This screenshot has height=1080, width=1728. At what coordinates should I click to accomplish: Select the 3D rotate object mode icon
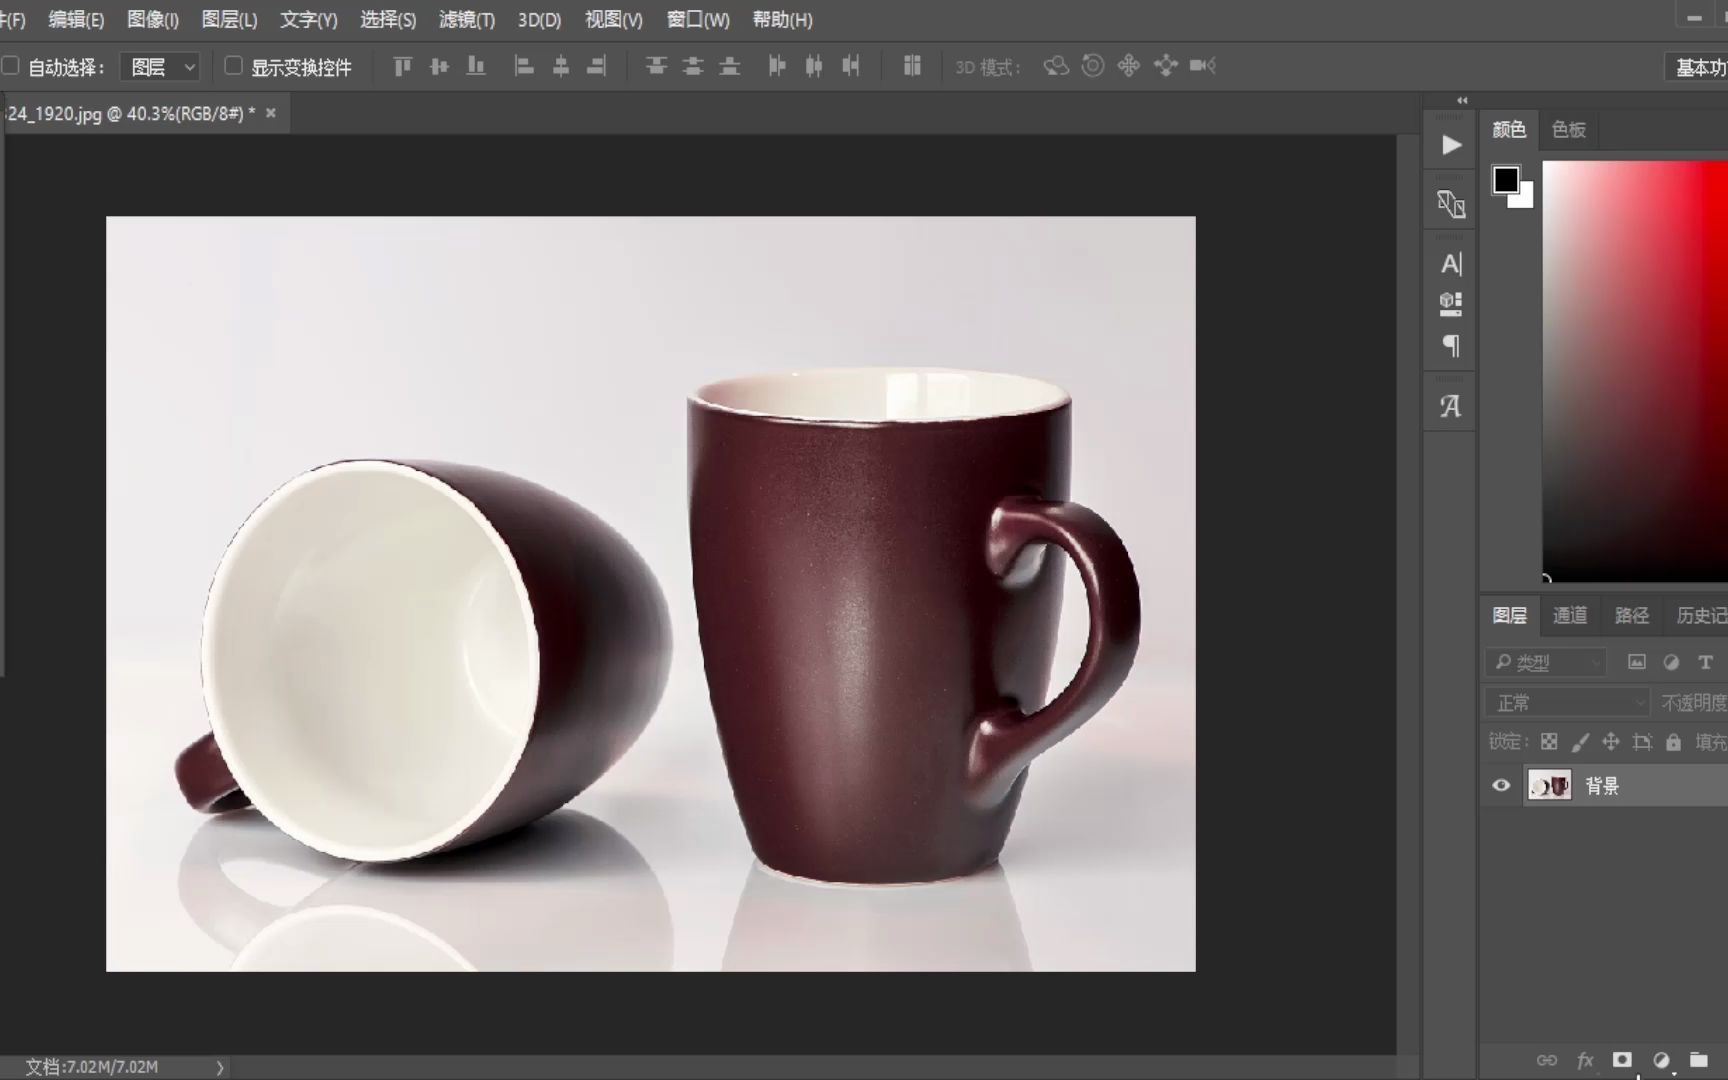point(1056,66)
